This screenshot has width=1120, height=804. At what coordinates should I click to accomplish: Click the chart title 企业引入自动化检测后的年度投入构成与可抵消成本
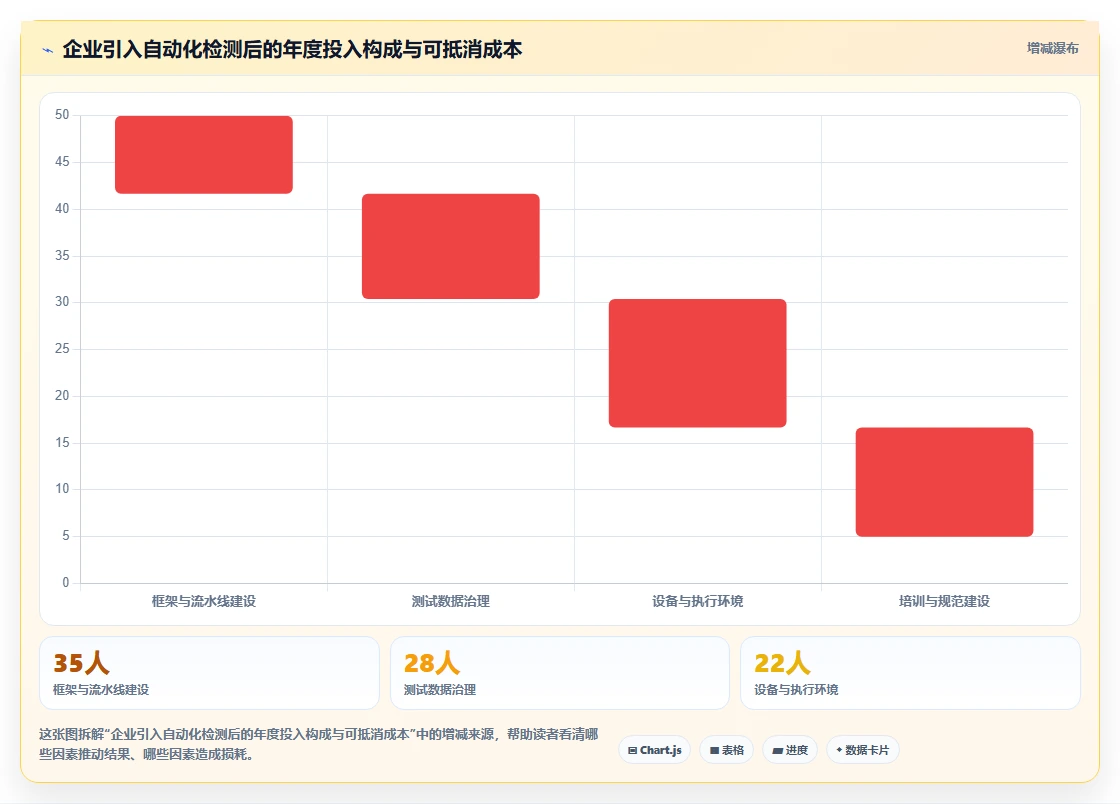point(292,49)
